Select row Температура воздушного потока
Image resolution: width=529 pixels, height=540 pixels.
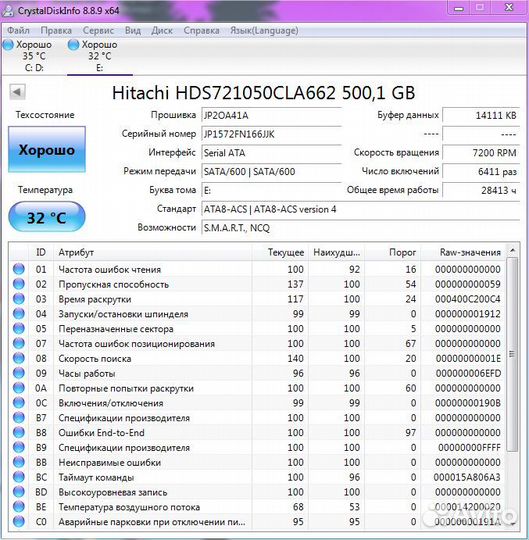tap(257, 507)
